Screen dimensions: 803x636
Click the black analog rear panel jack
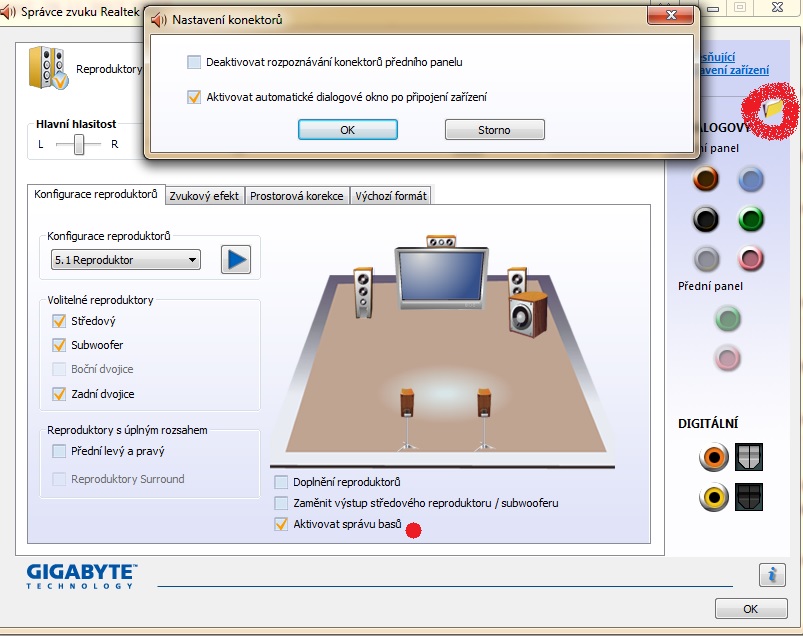coord(706,219)
